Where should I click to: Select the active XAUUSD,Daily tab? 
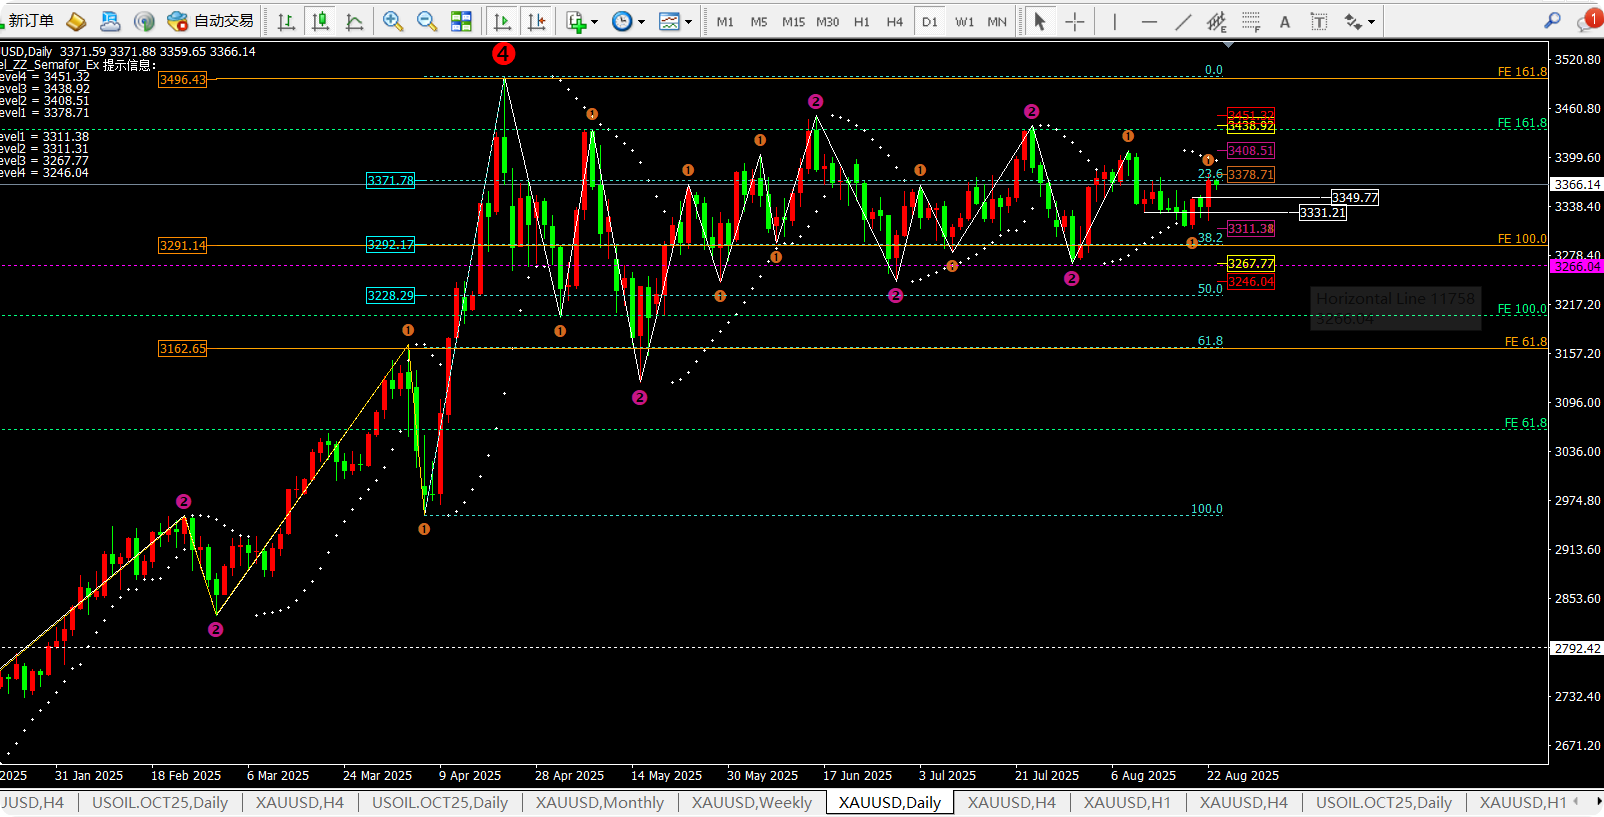tap(890, 802)
